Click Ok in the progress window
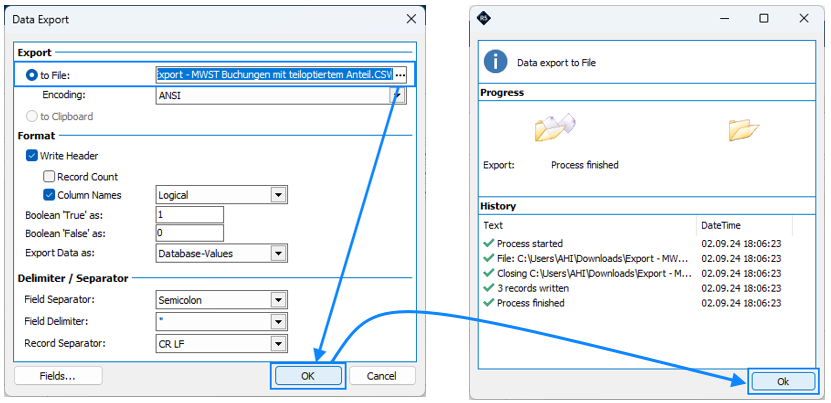 click(783, 381)
